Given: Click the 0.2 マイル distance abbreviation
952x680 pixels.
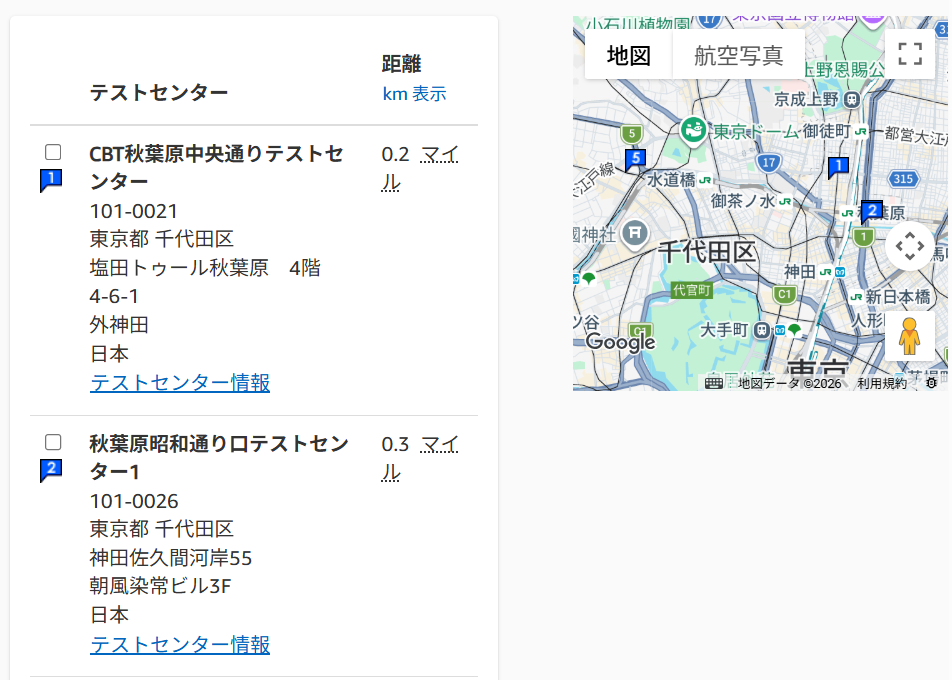Looking at the screenshot, I should click(x=420, y=168).
